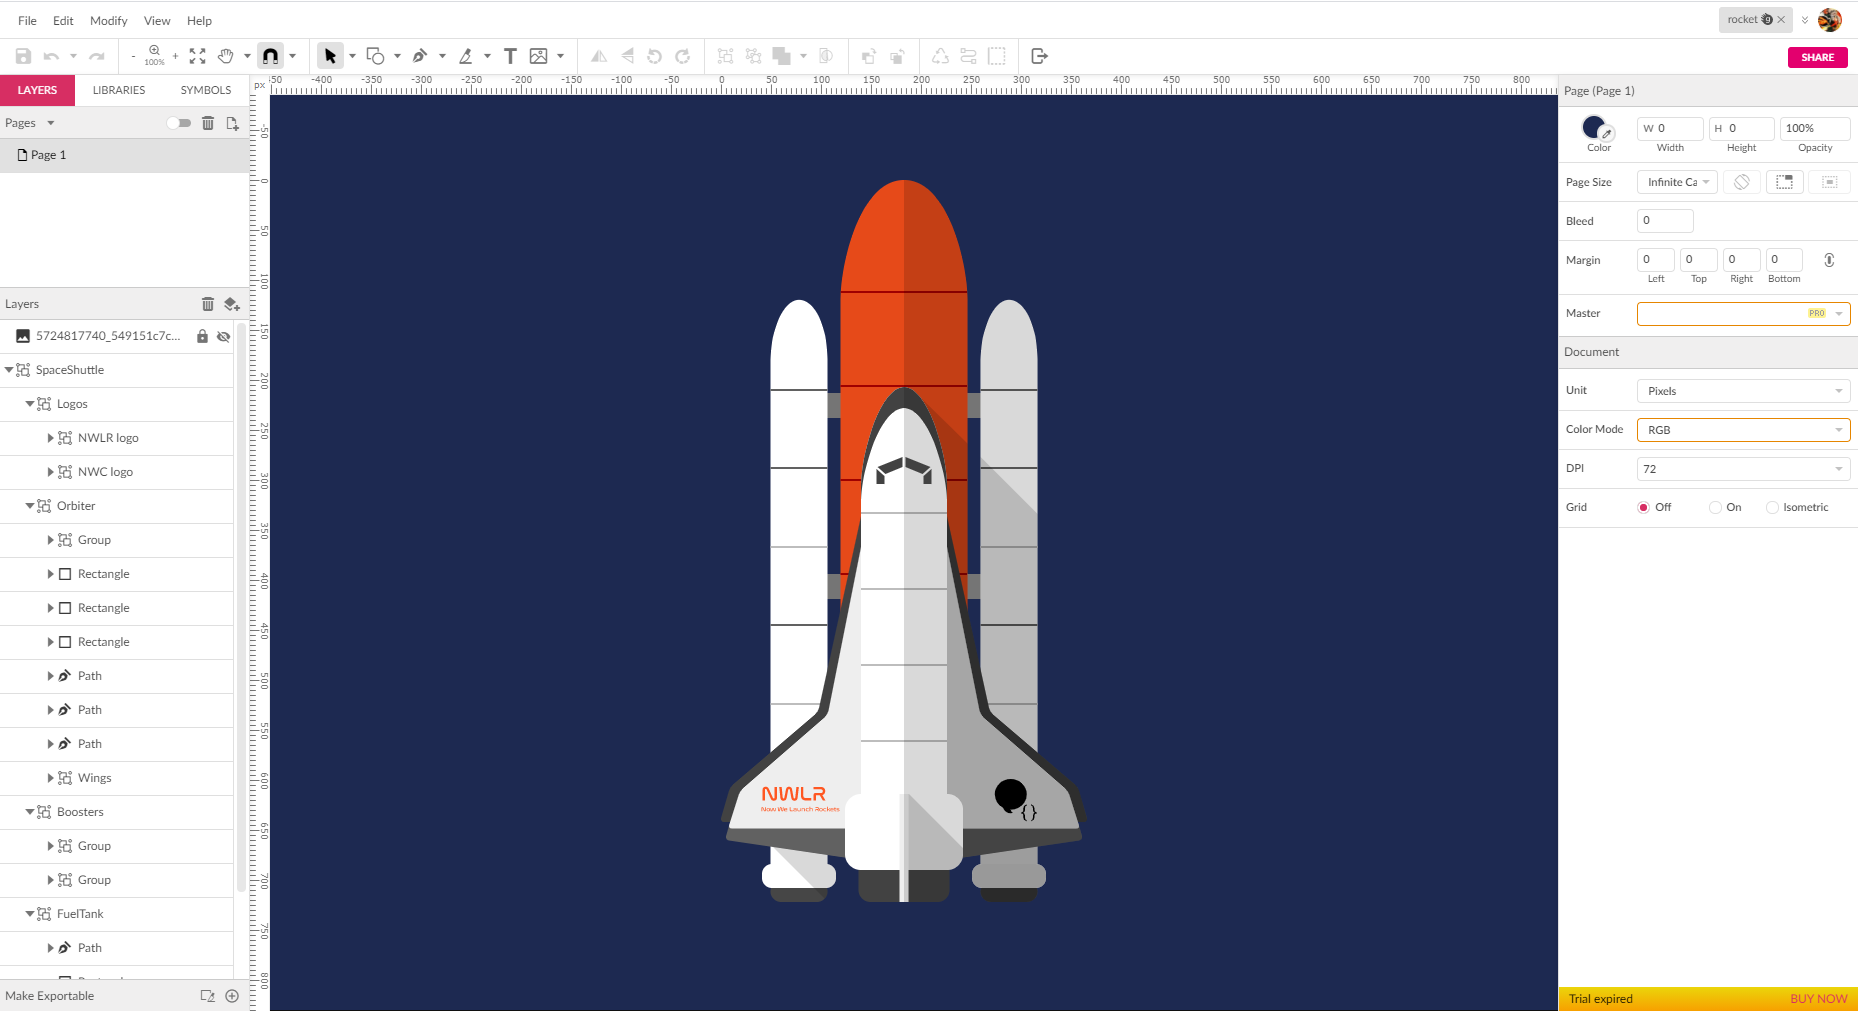Image resolution: width=1858 pixels, height=1011 pixels.
Task: Select the Shape tool
Action: tap(375, 56)
